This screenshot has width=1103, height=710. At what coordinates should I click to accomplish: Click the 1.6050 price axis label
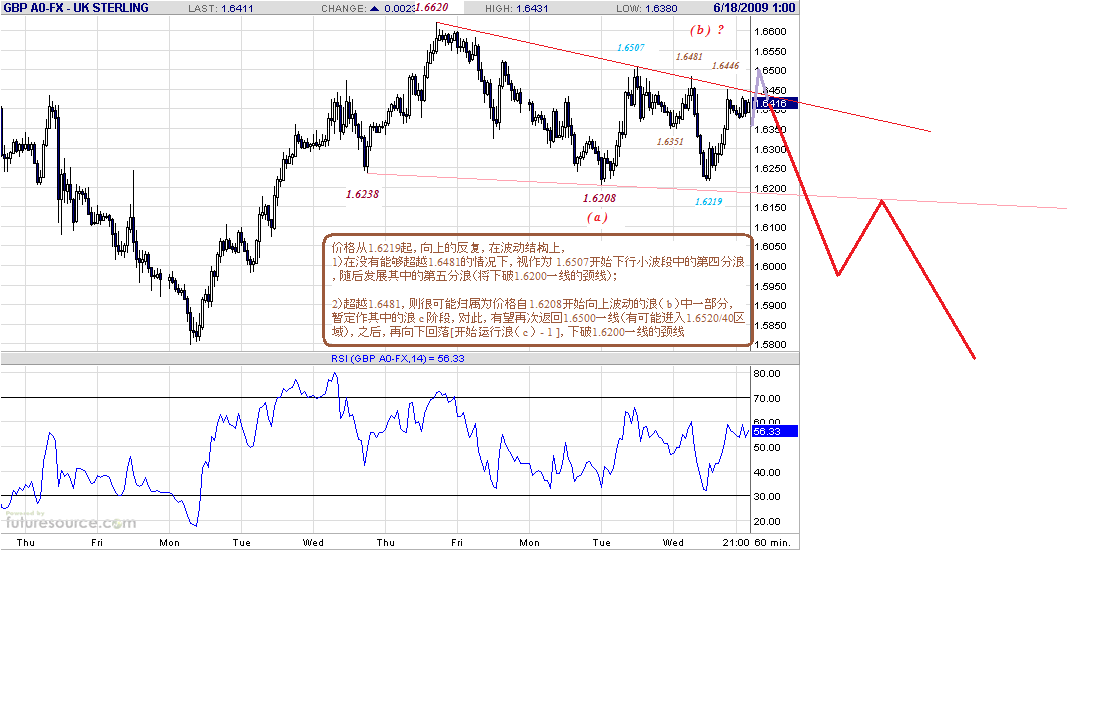[770, 246]
